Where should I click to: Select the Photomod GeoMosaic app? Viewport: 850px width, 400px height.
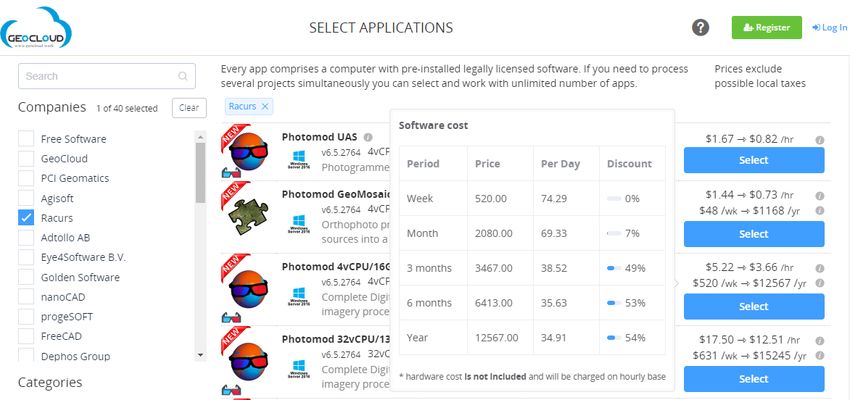coord(754,234)
